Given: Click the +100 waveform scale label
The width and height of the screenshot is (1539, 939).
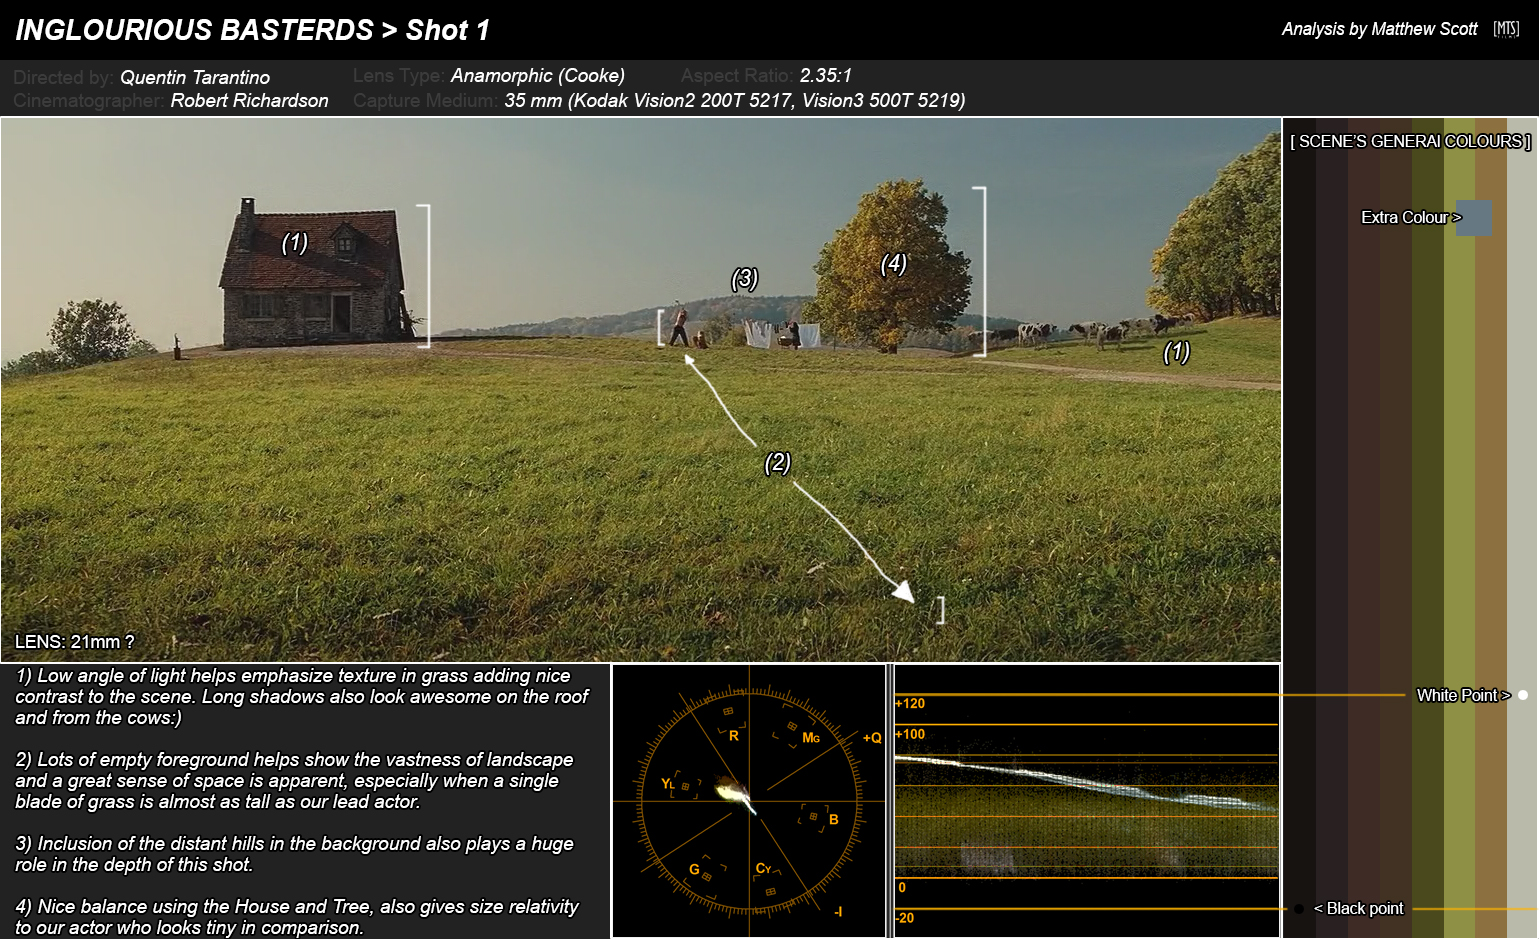Looking at the screenshot, I should 910,734.
